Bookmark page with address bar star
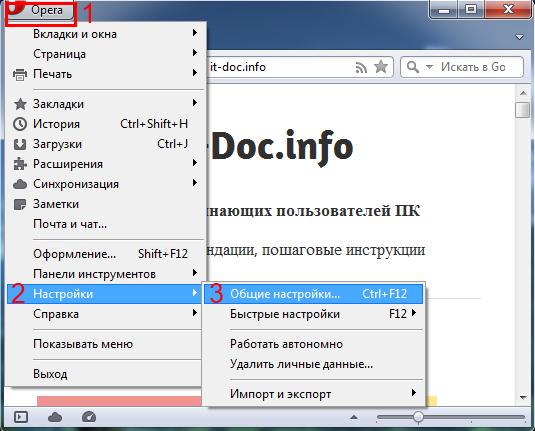This screenshot has width=535, height=431. coord(381,67)
